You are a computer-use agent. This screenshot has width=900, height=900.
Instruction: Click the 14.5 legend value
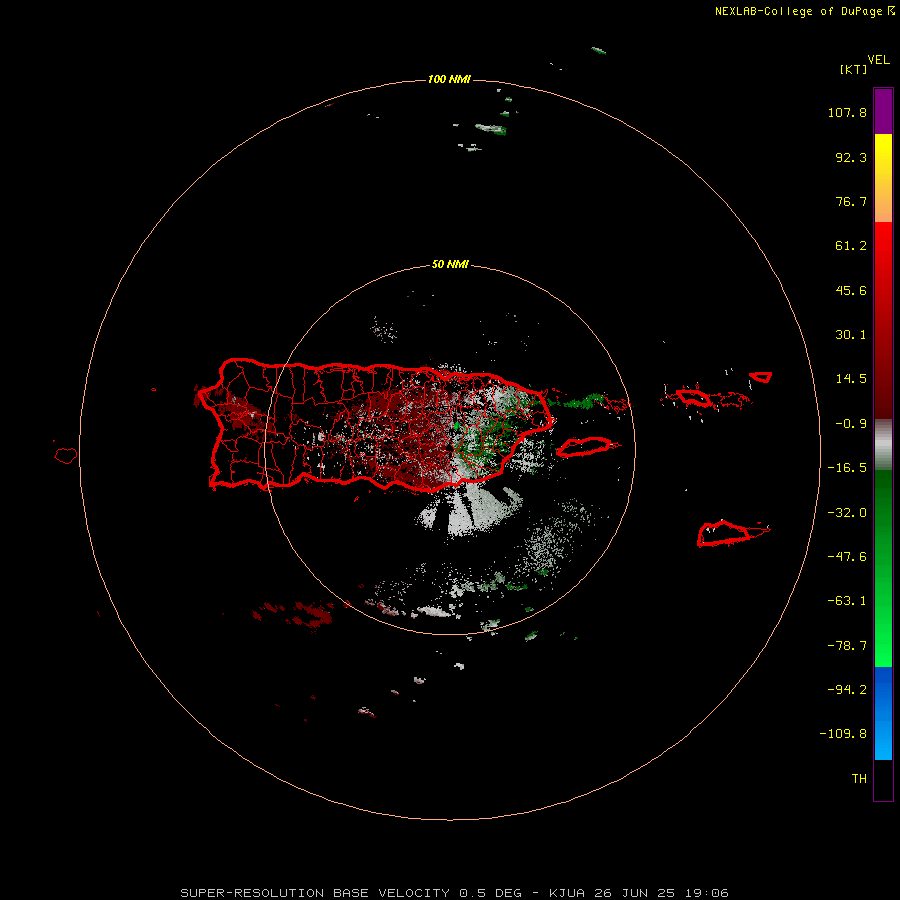(x=851, y=379)
